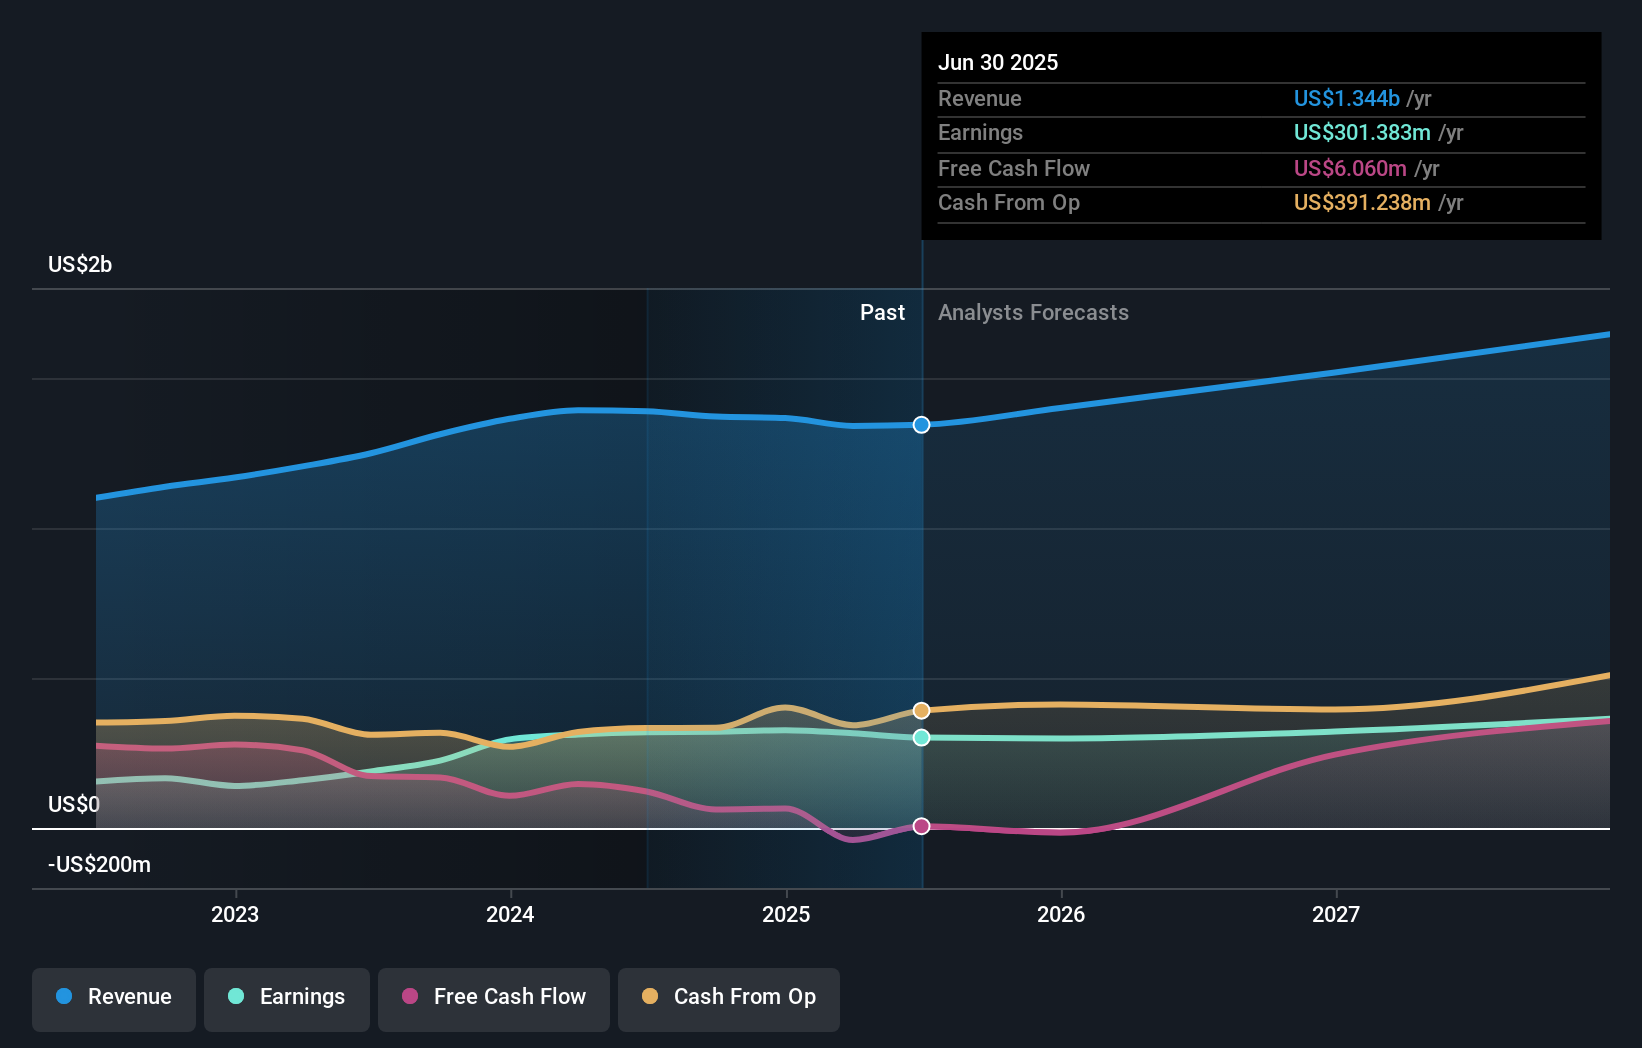Viewport: 1642px width, 1048px height.
Task: Click the Earnings legend button
Action: coord(287,997)
